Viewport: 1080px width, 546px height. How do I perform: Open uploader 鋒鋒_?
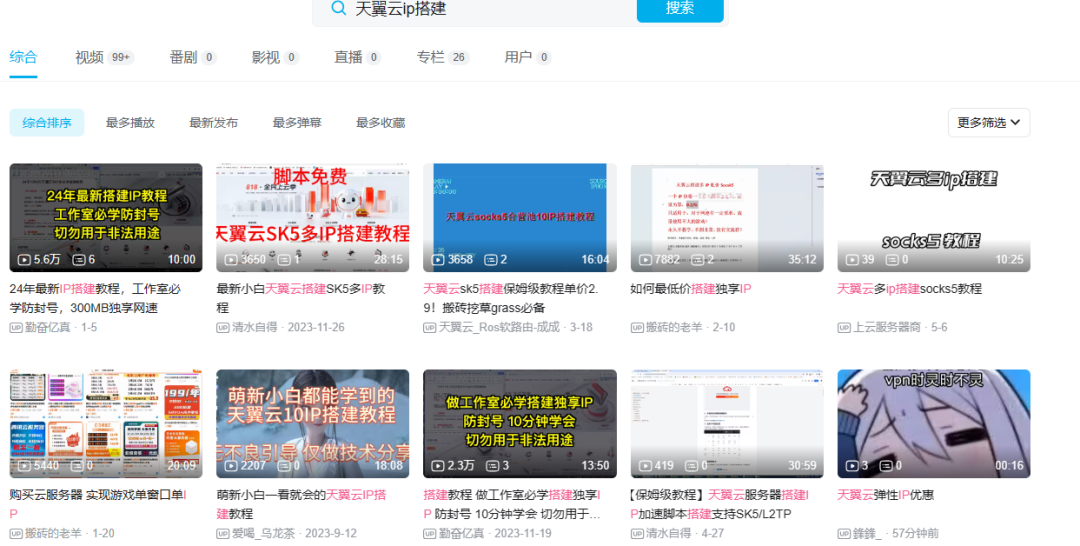867,533
